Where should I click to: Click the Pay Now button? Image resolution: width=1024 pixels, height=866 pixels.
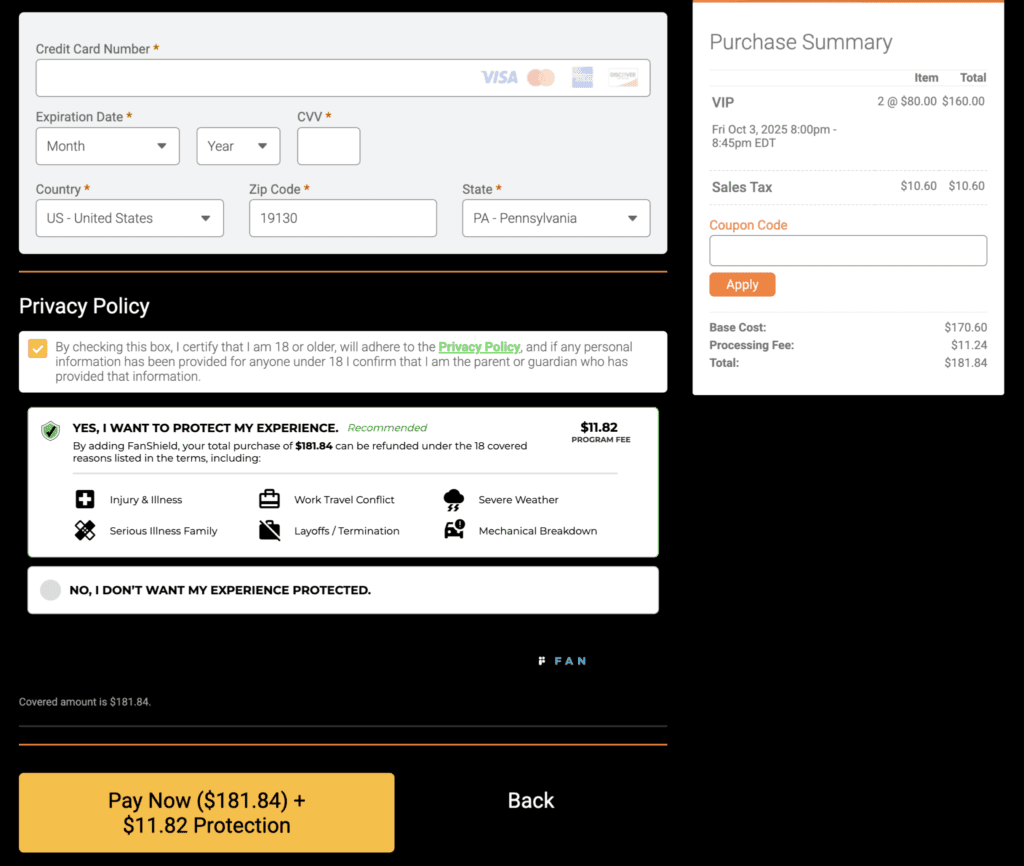(205, 812)
